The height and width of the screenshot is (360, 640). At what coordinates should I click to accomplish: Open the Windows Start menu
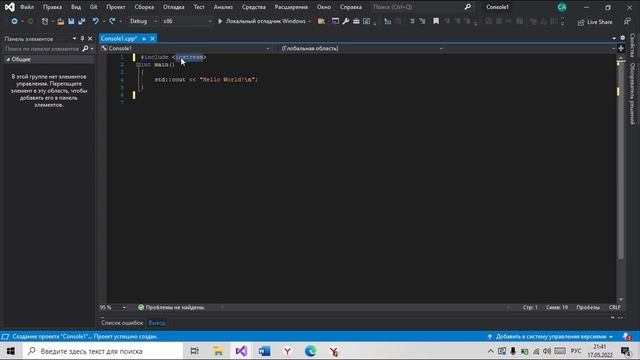[x=11, y=351]
